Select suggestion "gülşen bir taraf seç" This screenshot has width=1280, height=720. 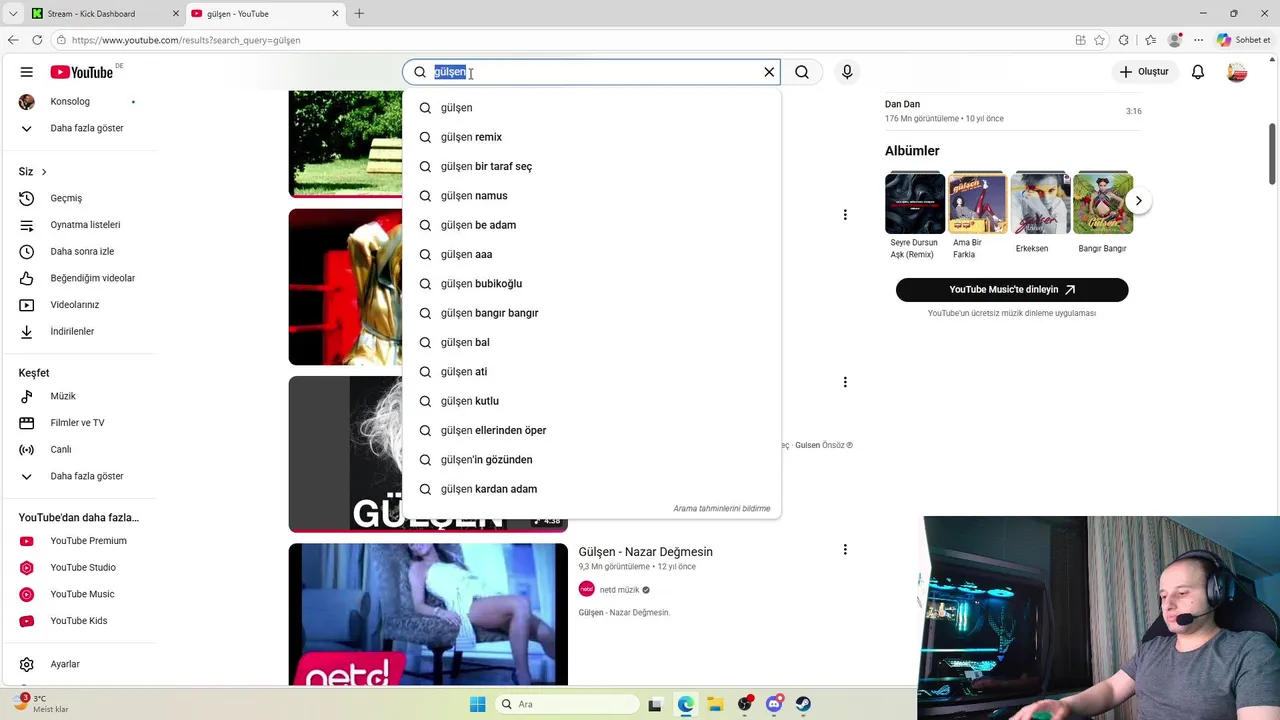[591, 166]
